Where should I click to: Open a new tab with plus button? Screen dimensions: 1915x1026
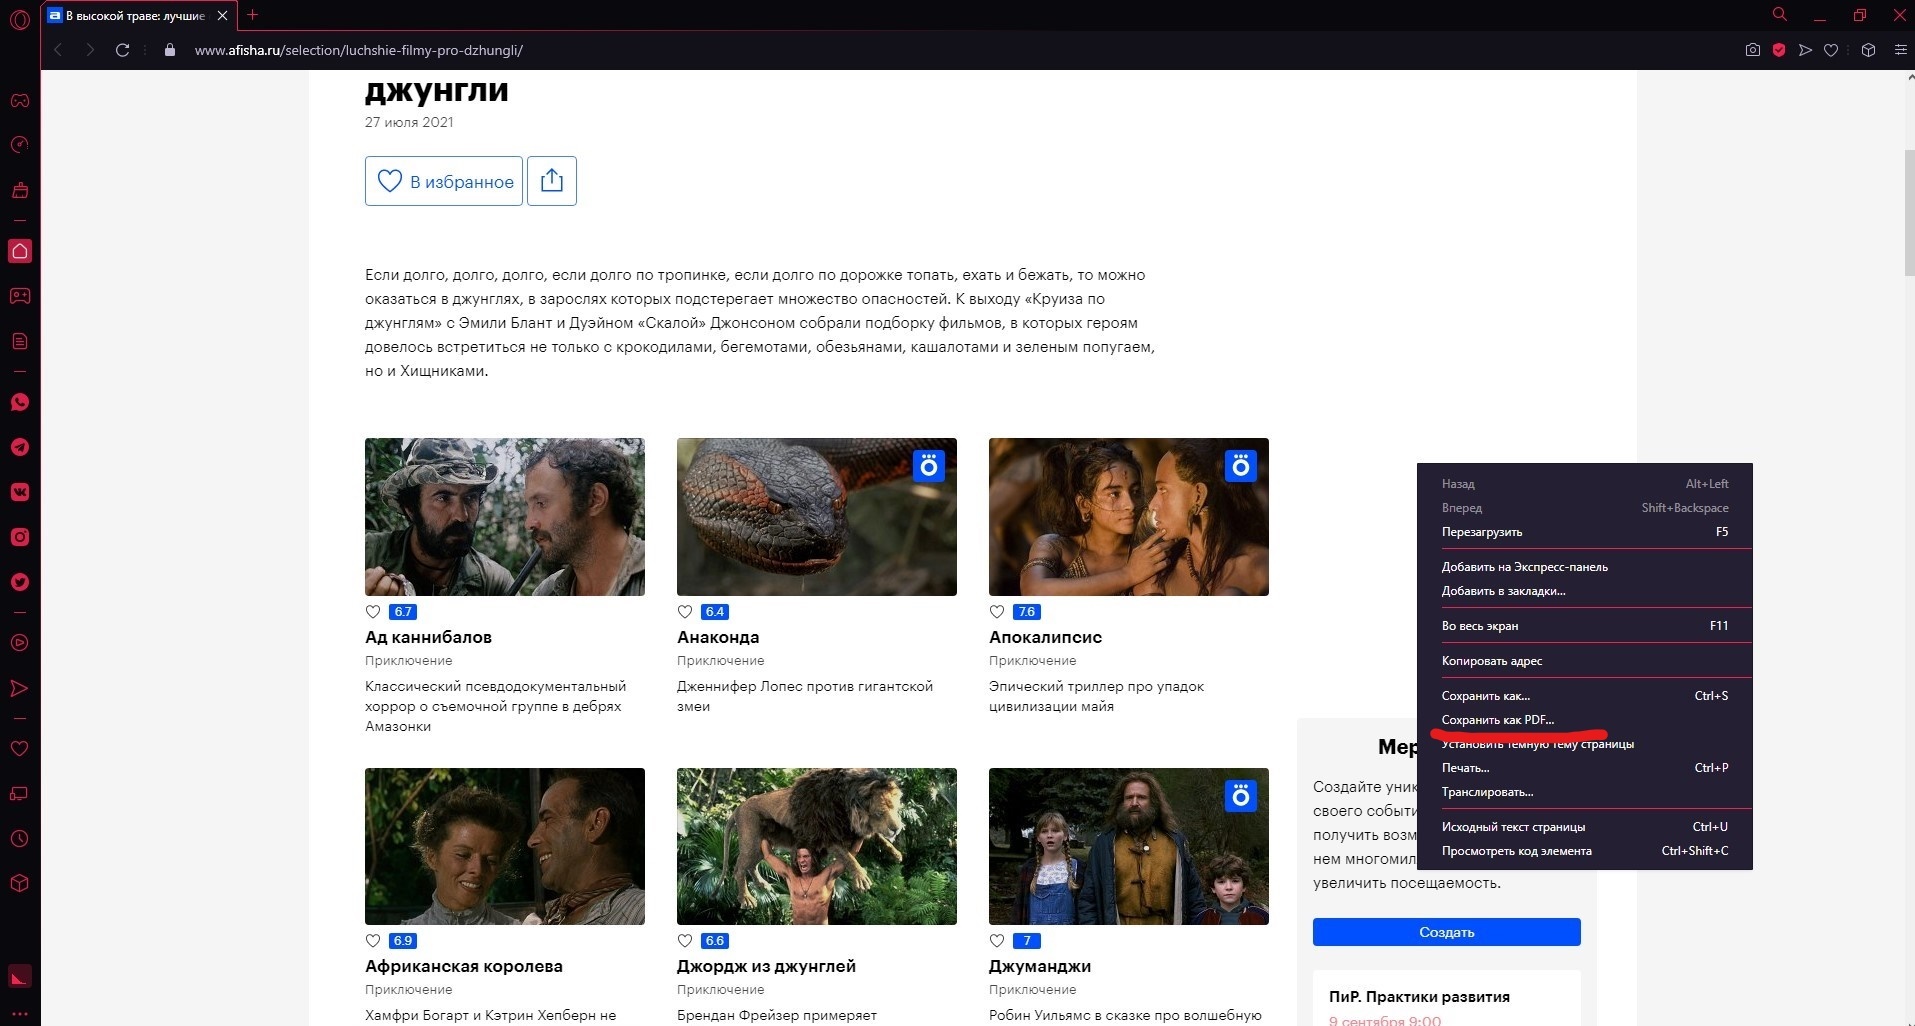252,15
